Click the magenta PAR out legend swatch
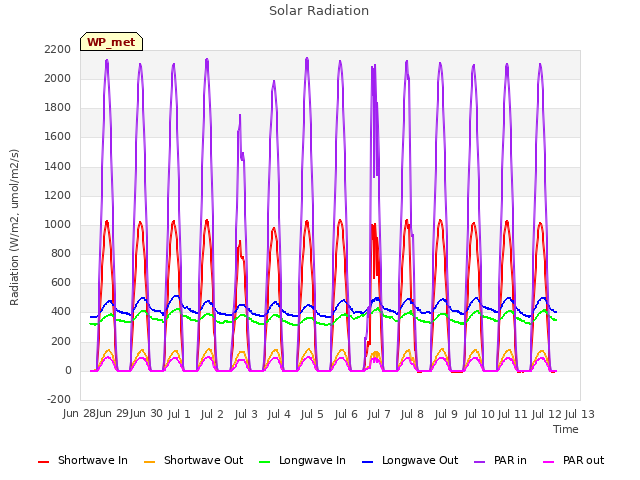 pos(549,462)
